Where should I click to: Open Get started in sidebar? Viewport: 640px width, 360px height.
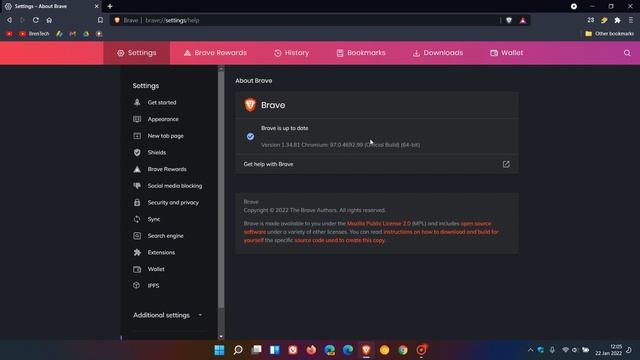click(162, 102)
